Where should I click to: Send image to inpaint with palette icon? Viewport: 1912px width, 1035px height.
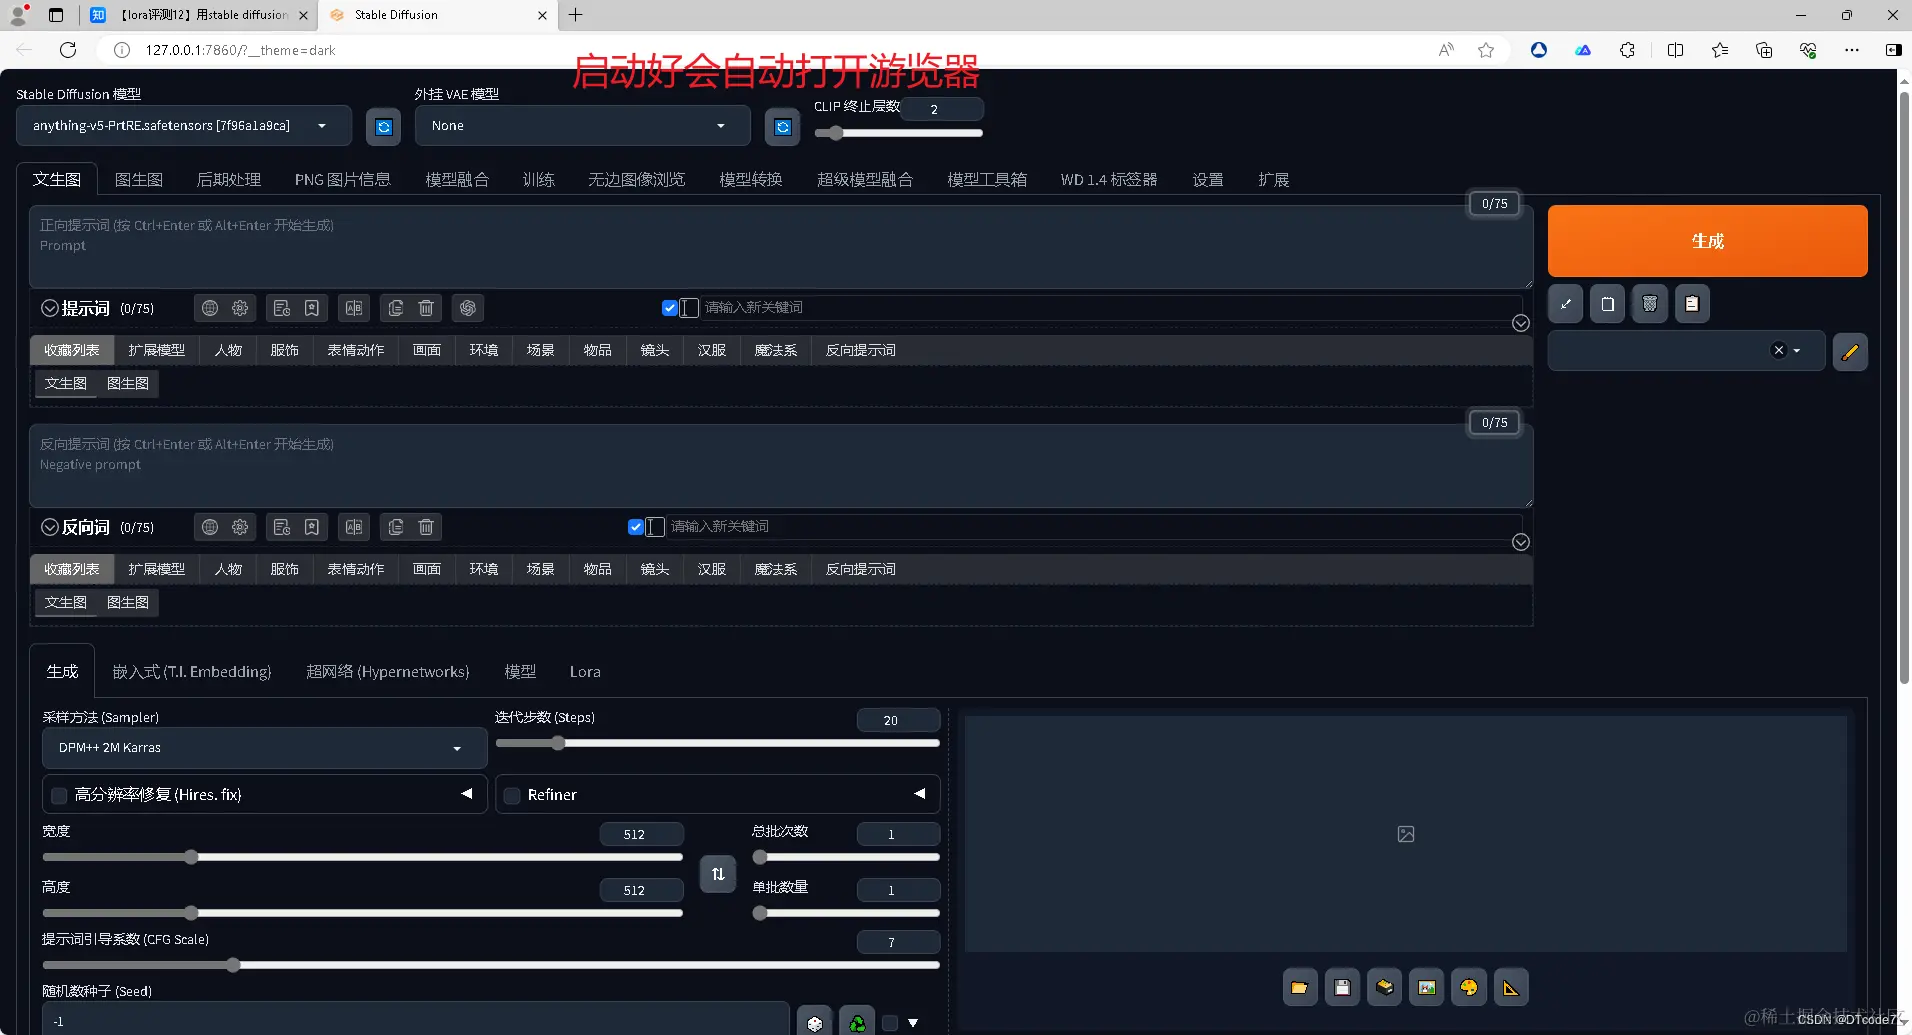click(1469, 988)
